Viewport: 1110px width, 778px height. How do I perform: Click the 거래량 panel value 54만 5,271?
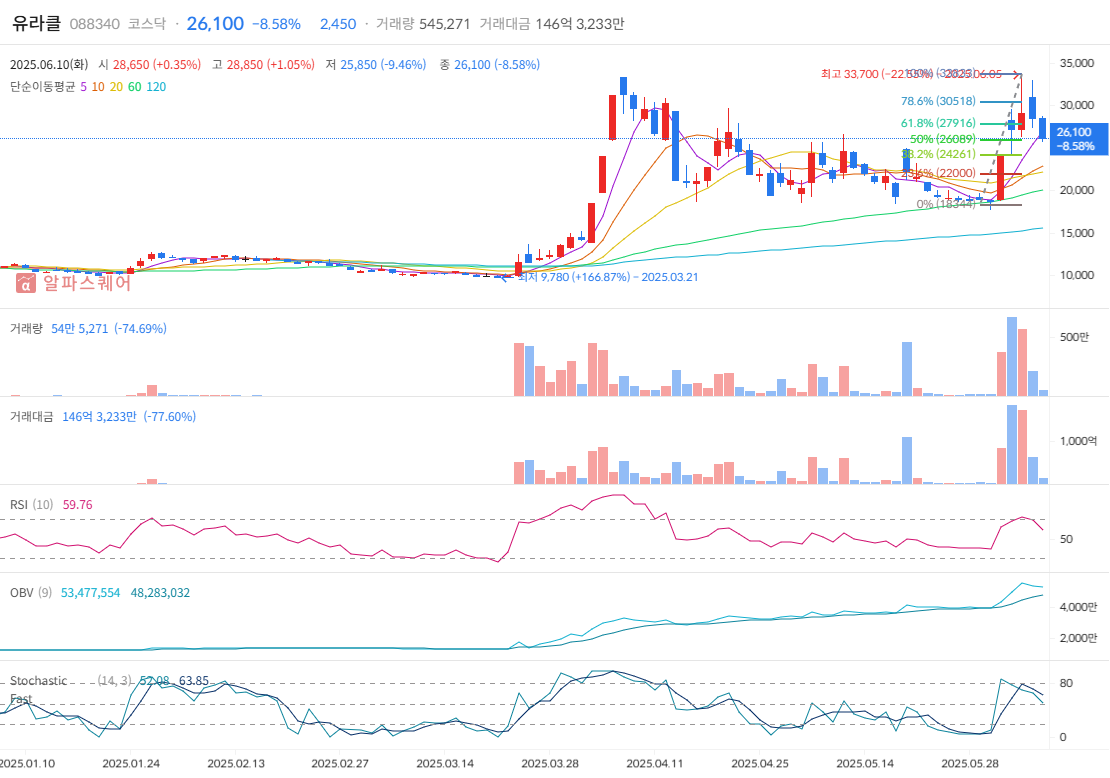tap(79, 328)
